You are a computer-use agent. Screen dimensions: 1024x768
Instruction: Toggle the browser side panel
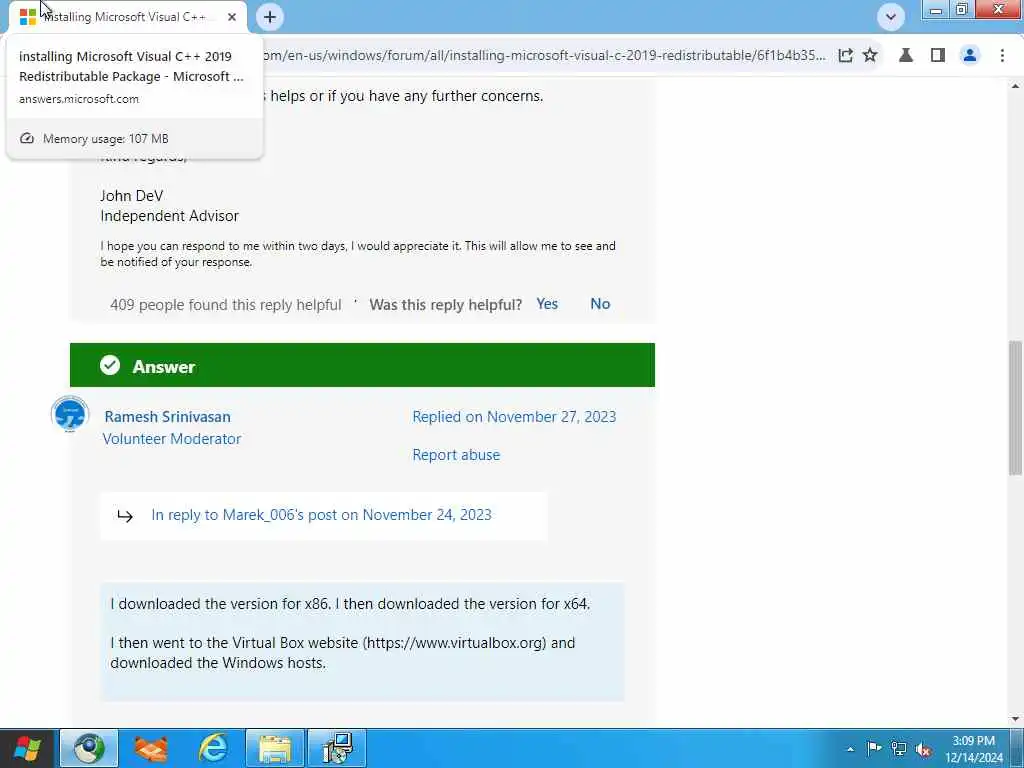[938, 56]
